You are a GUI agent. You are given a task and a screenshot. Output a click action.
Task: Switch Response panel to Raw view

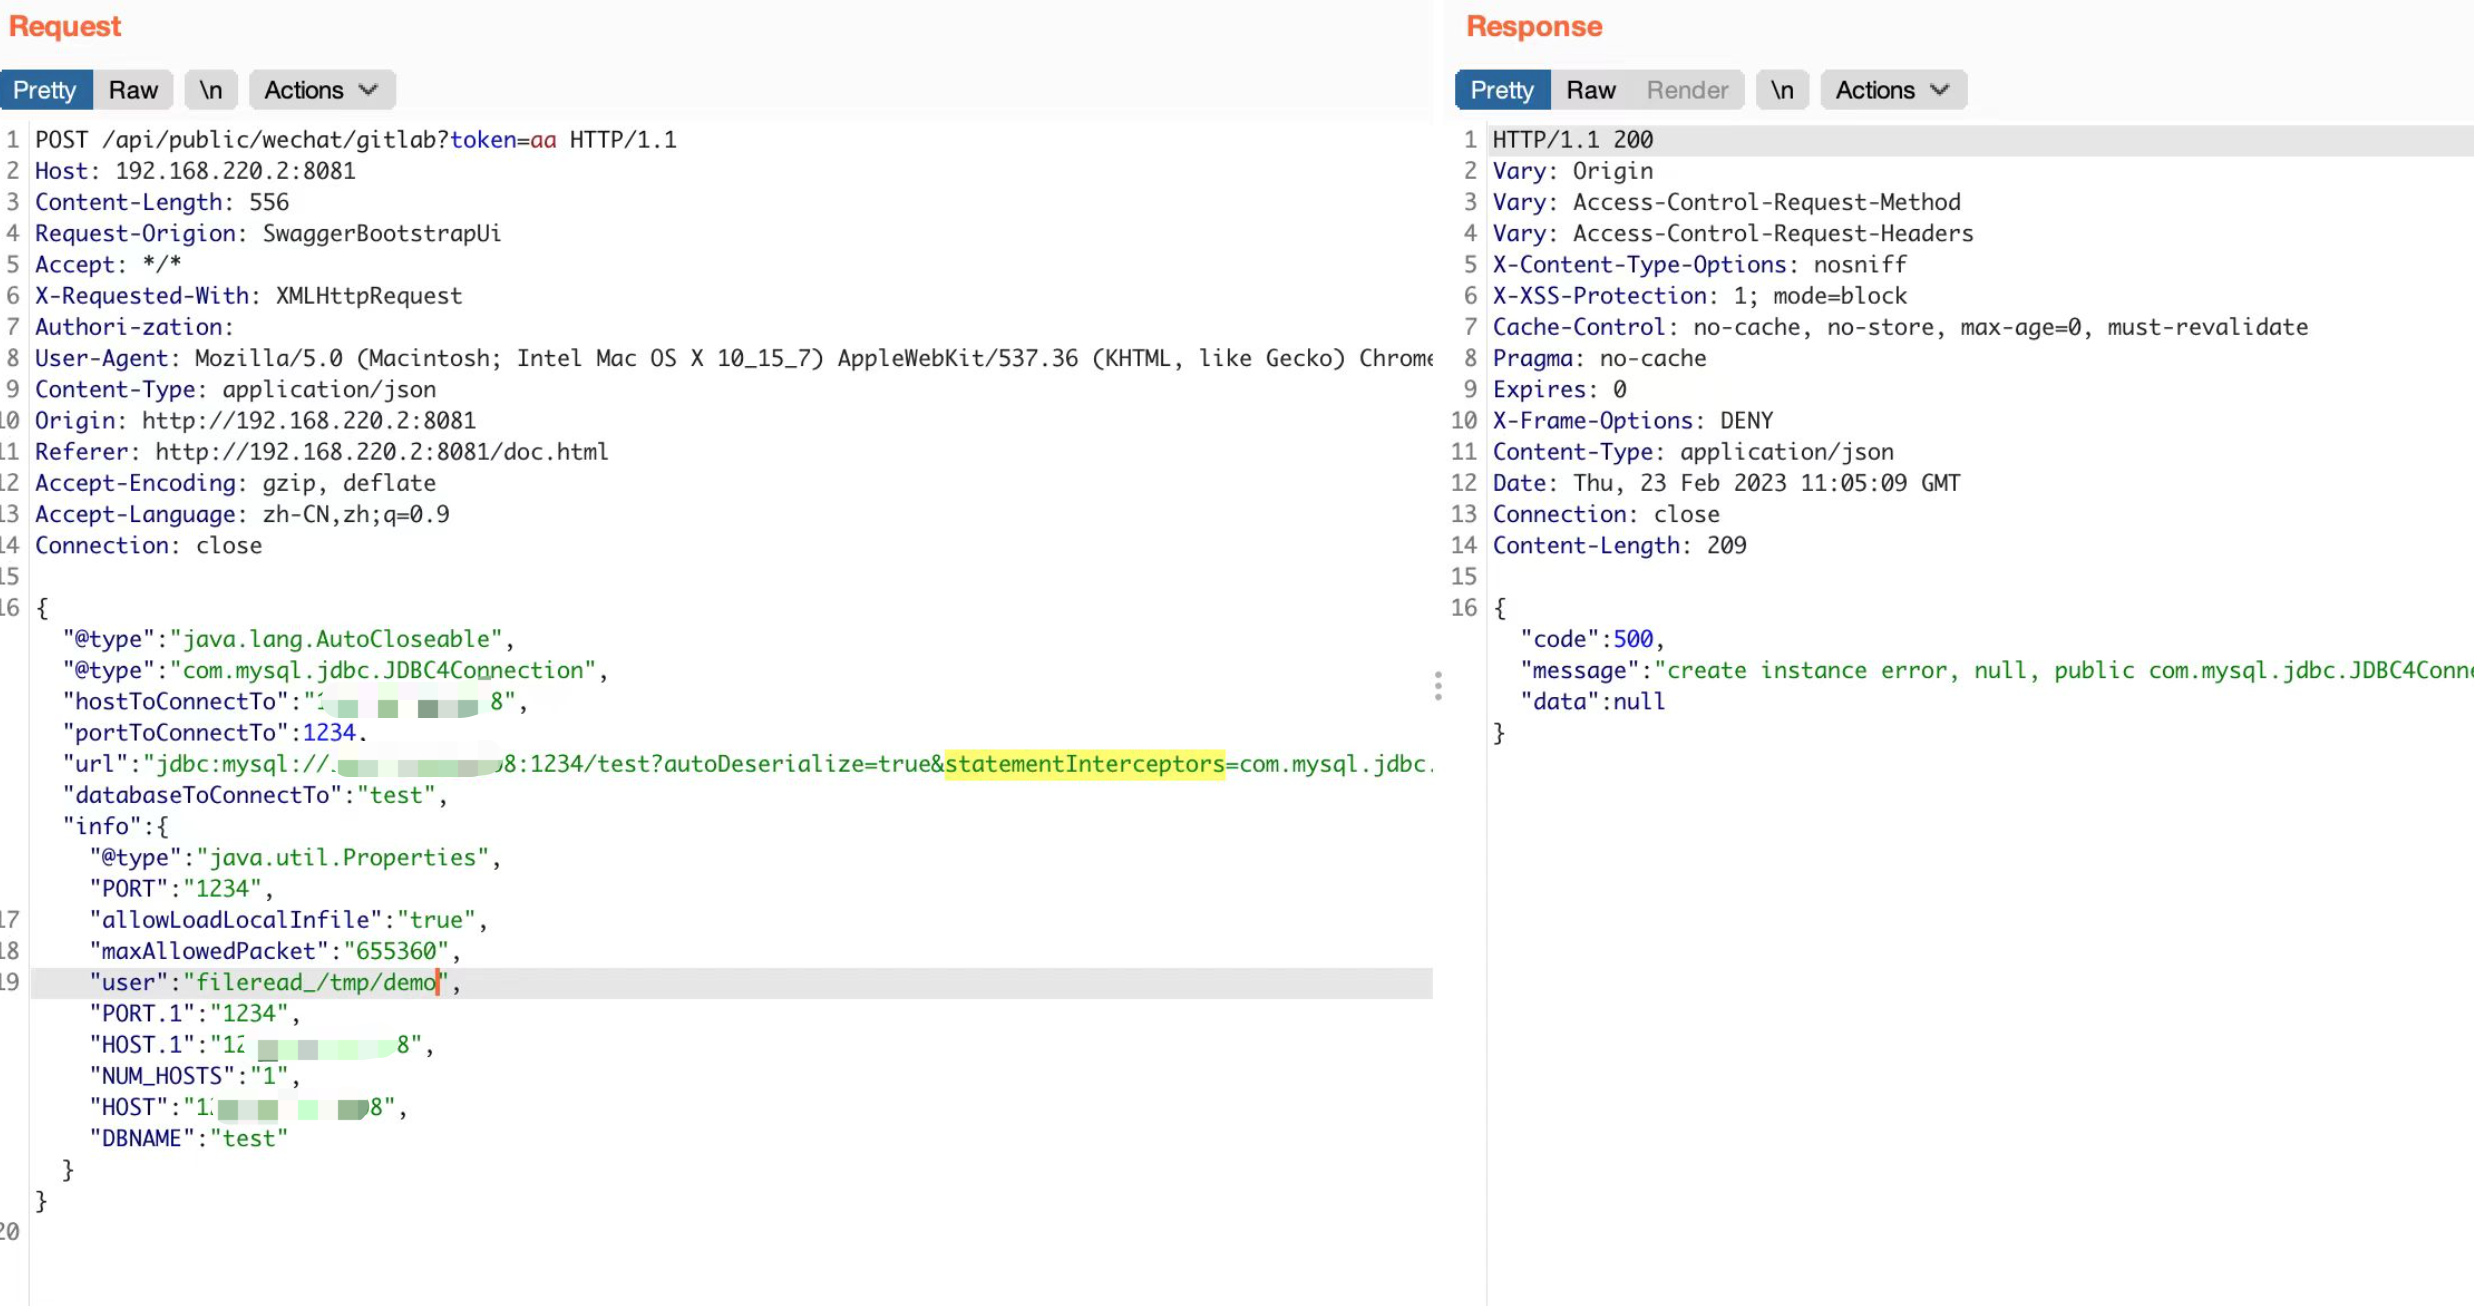tap(1589, 90)
